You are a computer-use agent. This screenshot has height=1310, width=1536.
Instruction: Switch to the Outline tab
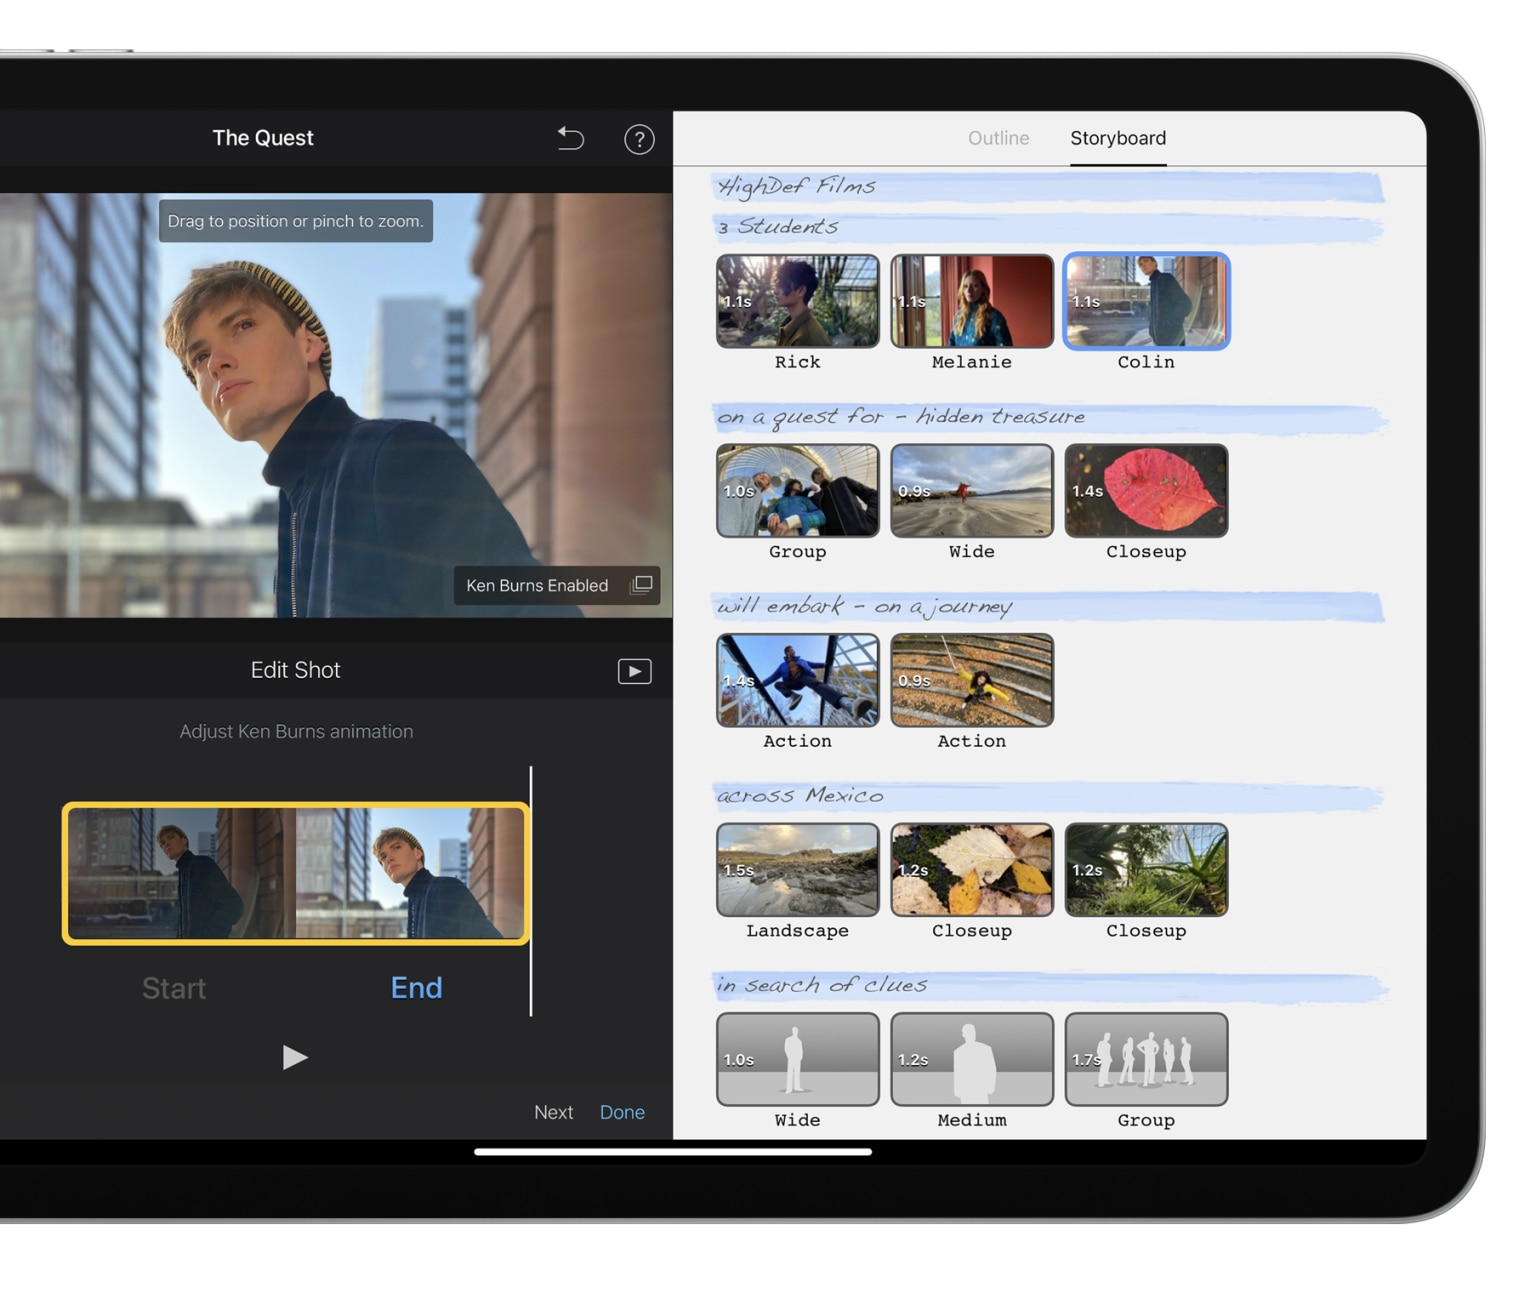998,138
